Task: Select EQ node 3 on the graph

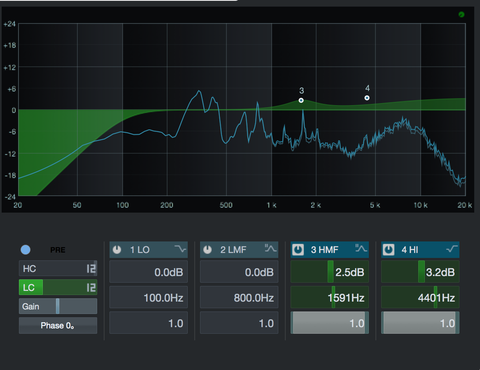Action: click(301, 100)
